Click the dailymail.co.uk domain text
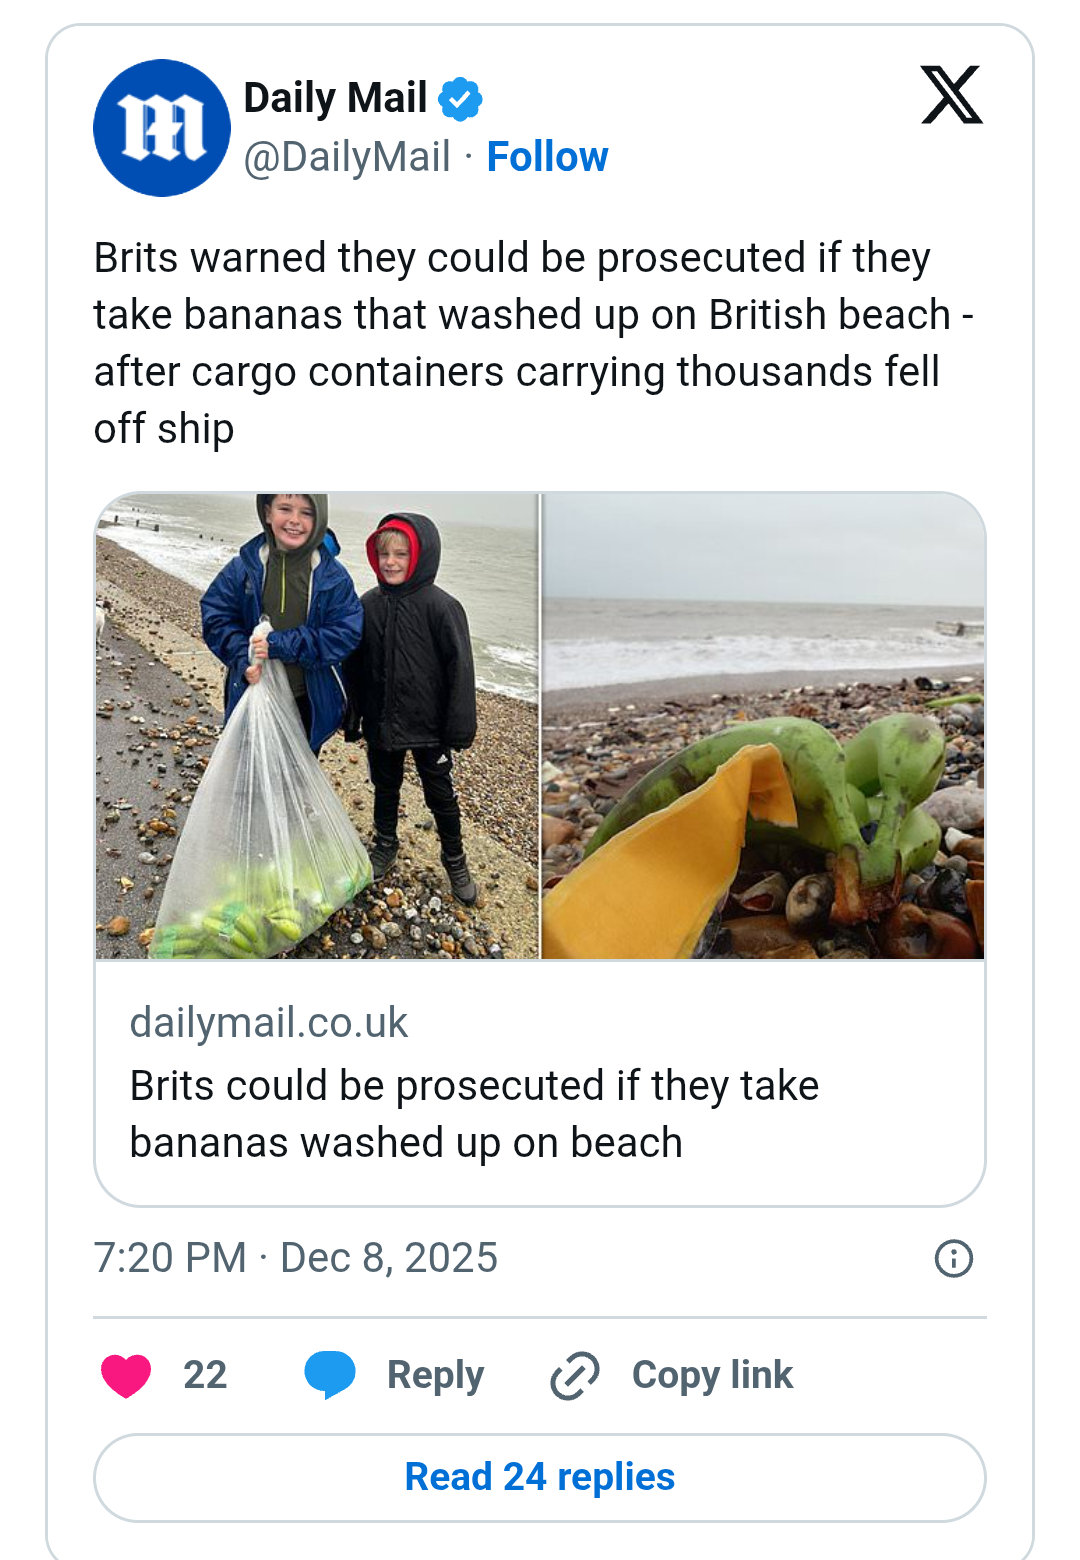Screen dimensions: 1080x1560 [x=269, y=1023]
